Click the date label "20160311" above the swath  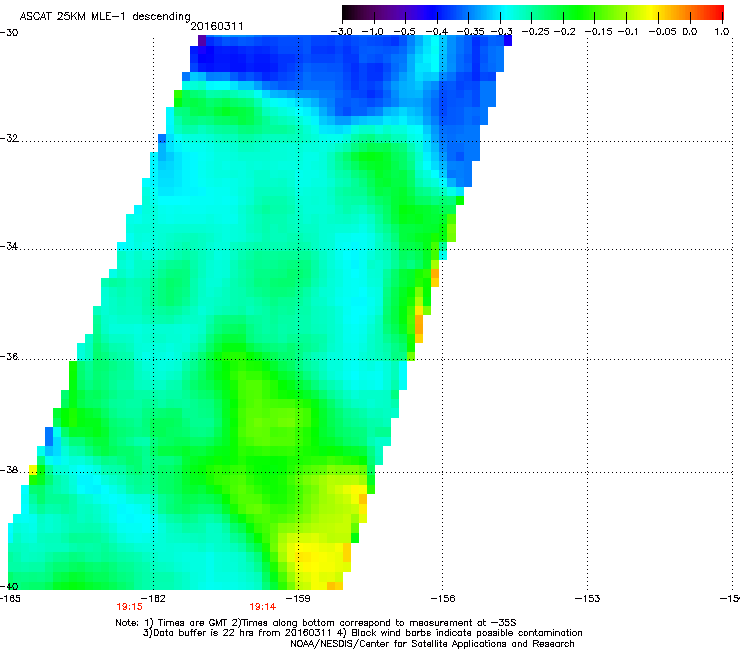[x=217, y=26]
